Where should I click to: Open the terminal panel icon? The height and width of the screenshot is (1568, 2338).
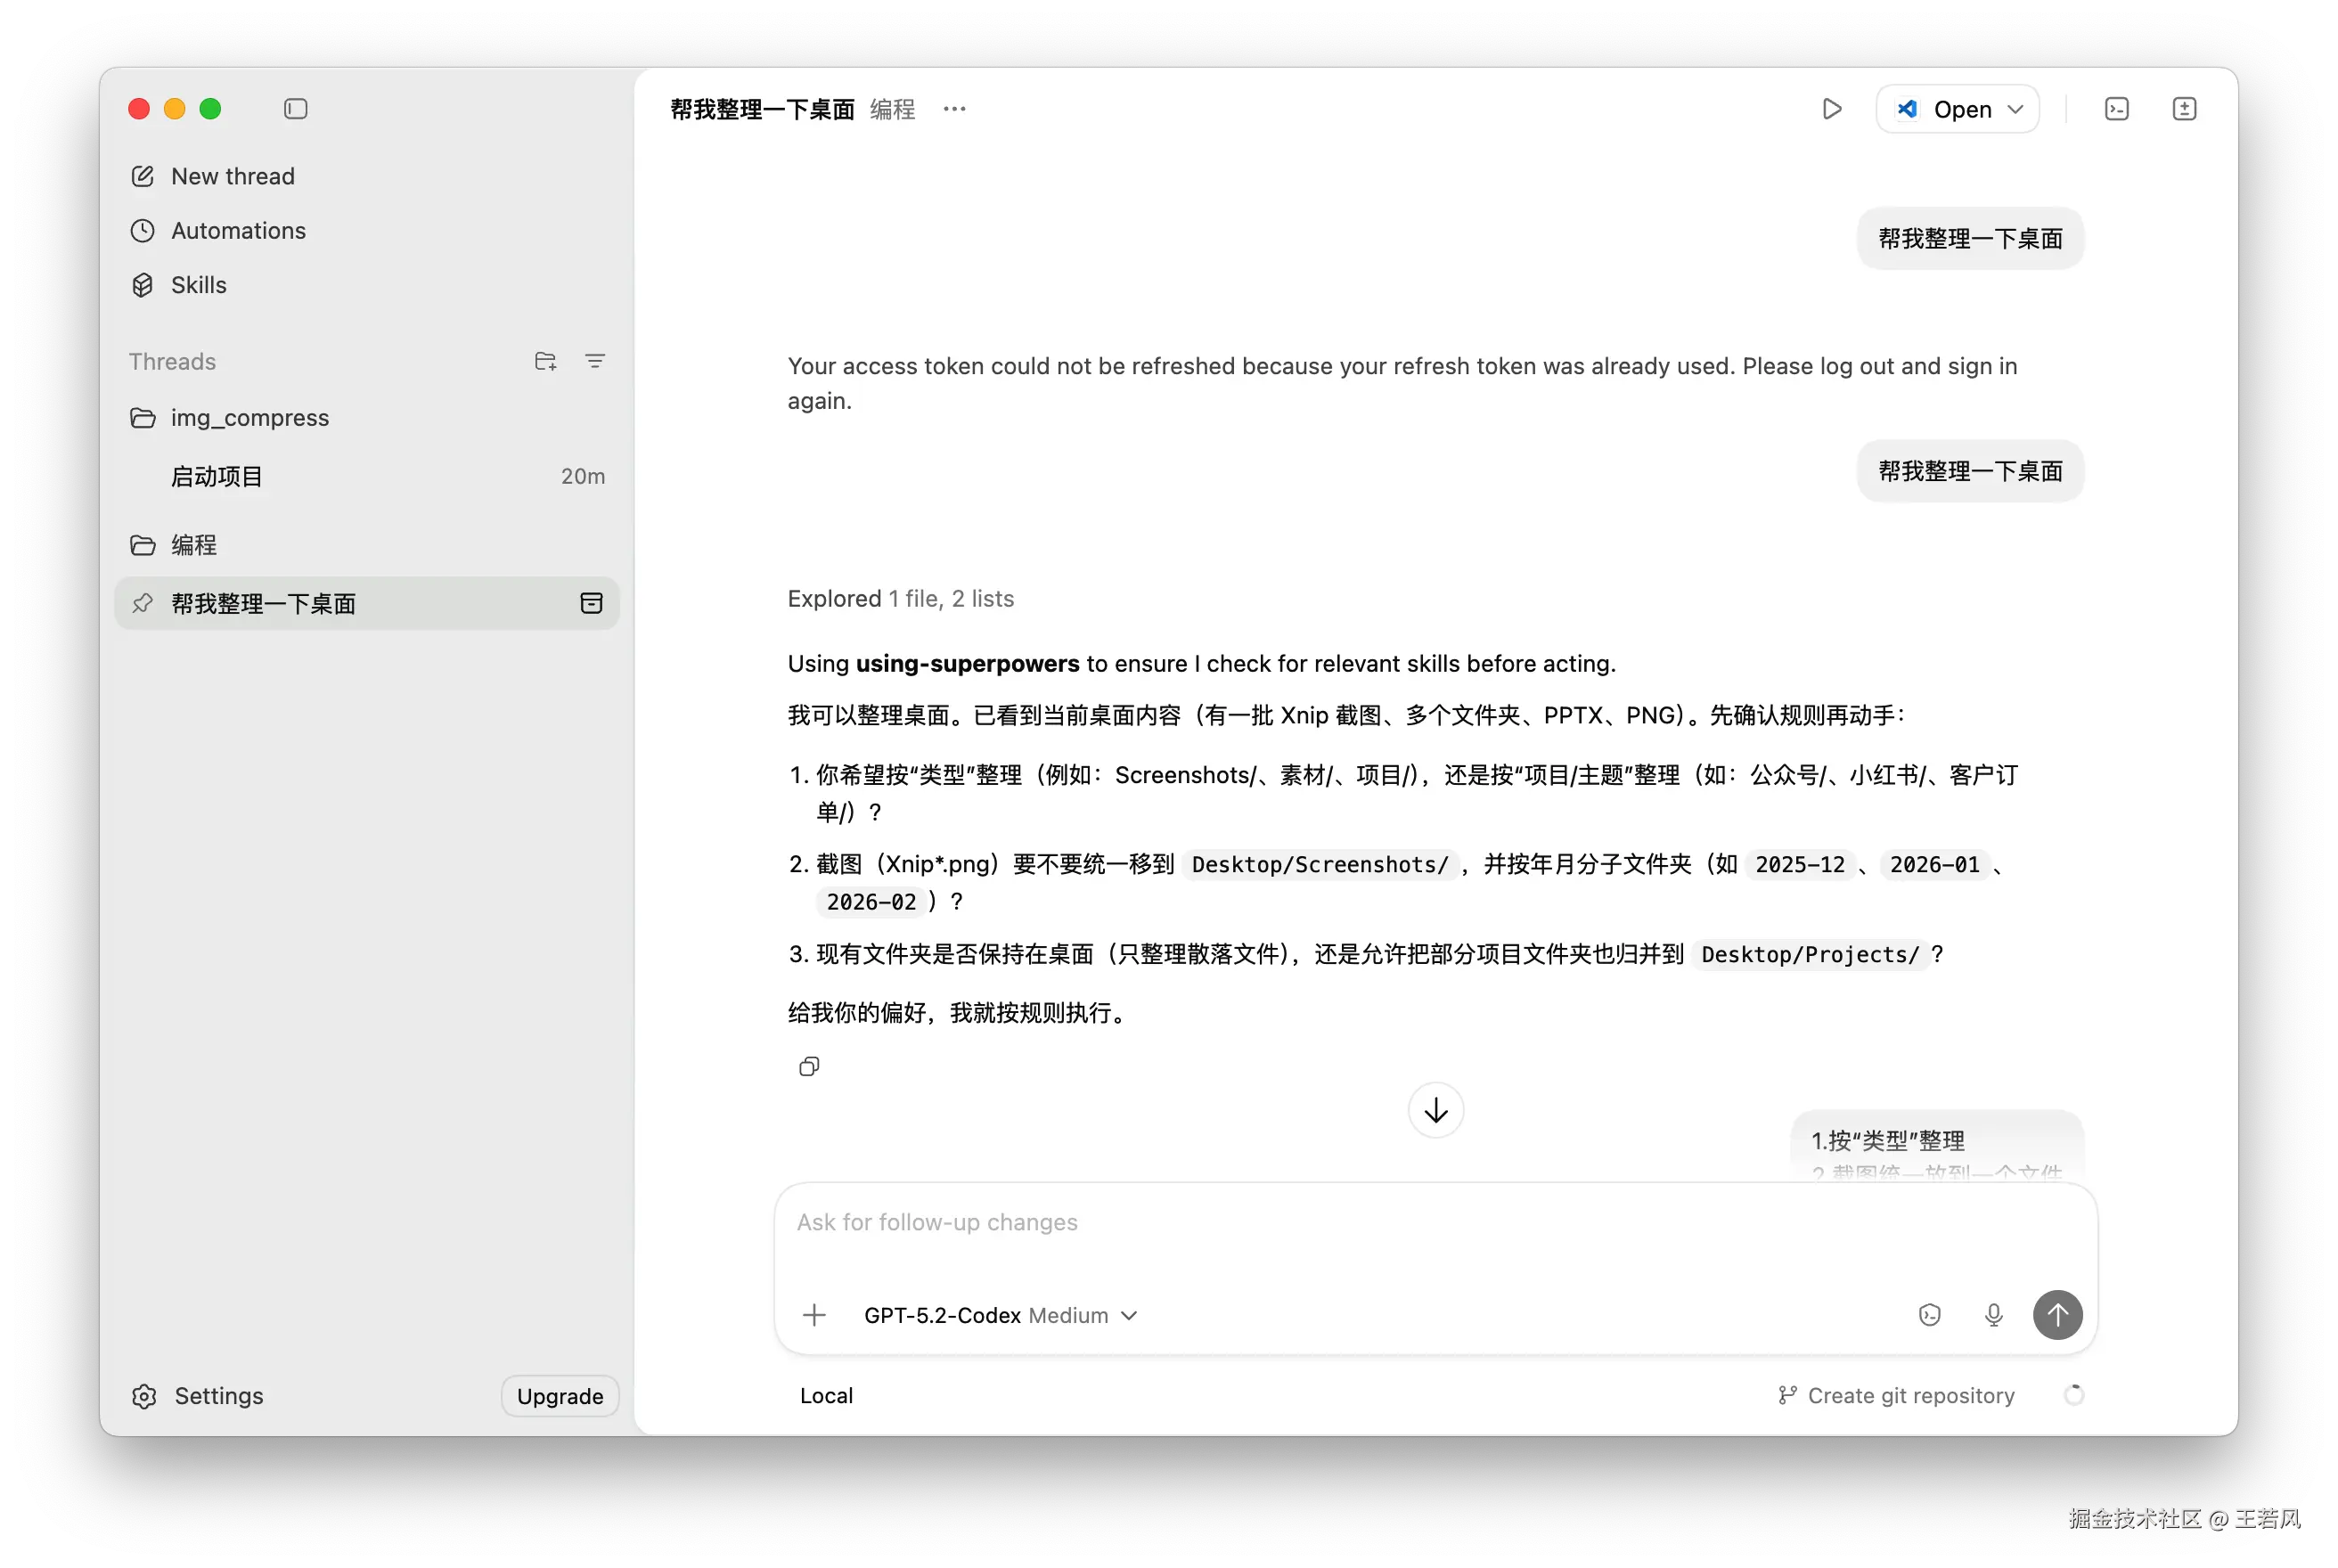pos(2116,109)
